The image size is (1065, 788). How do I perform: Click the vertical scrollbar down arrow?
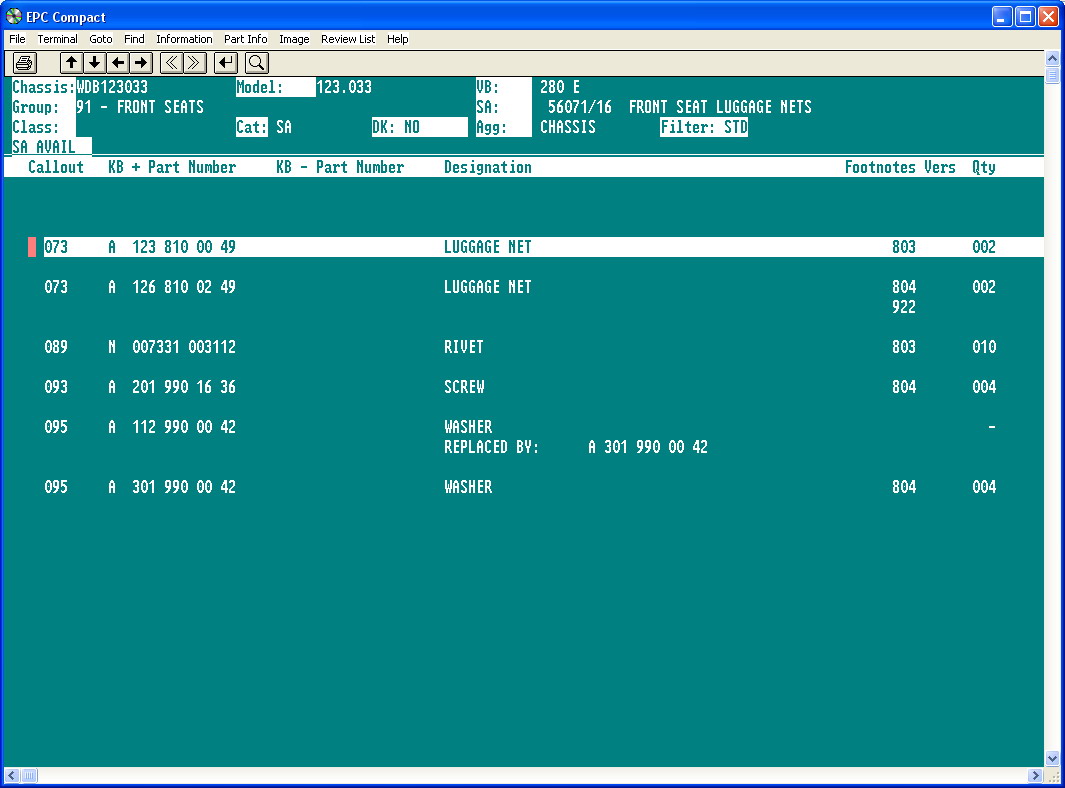(1052, 759)
